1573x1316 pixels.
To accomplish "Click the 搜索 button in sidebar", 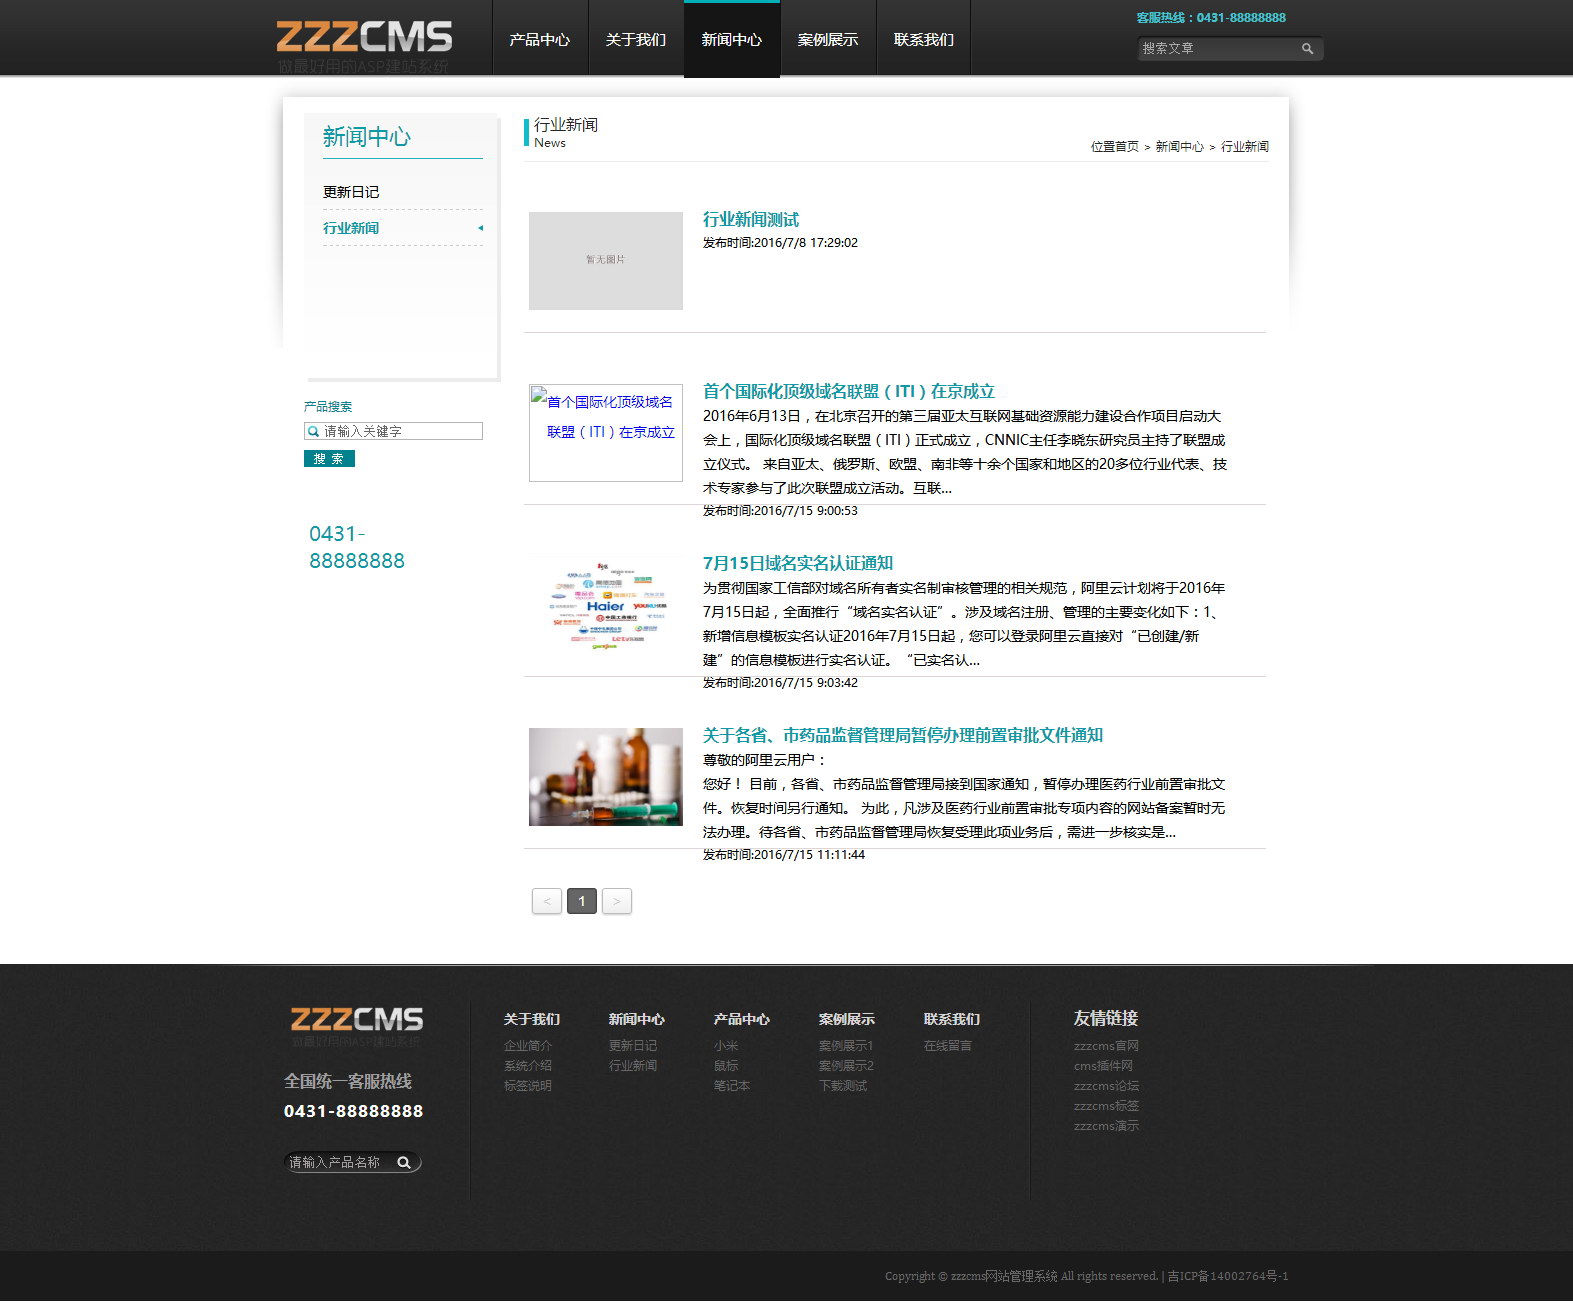I will [x=329, y=459].
